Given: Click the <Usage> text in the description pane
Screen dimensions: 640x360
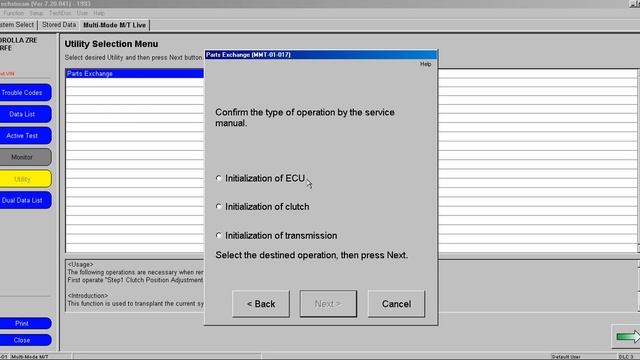Looking at the screenshot, I should 80,264.
